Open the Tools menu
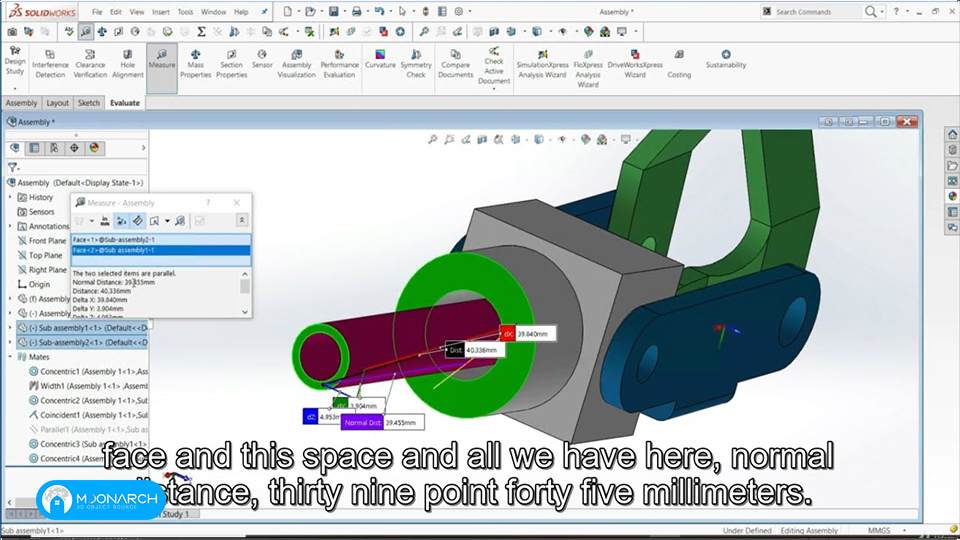960x540 pixels. (185, 12)
